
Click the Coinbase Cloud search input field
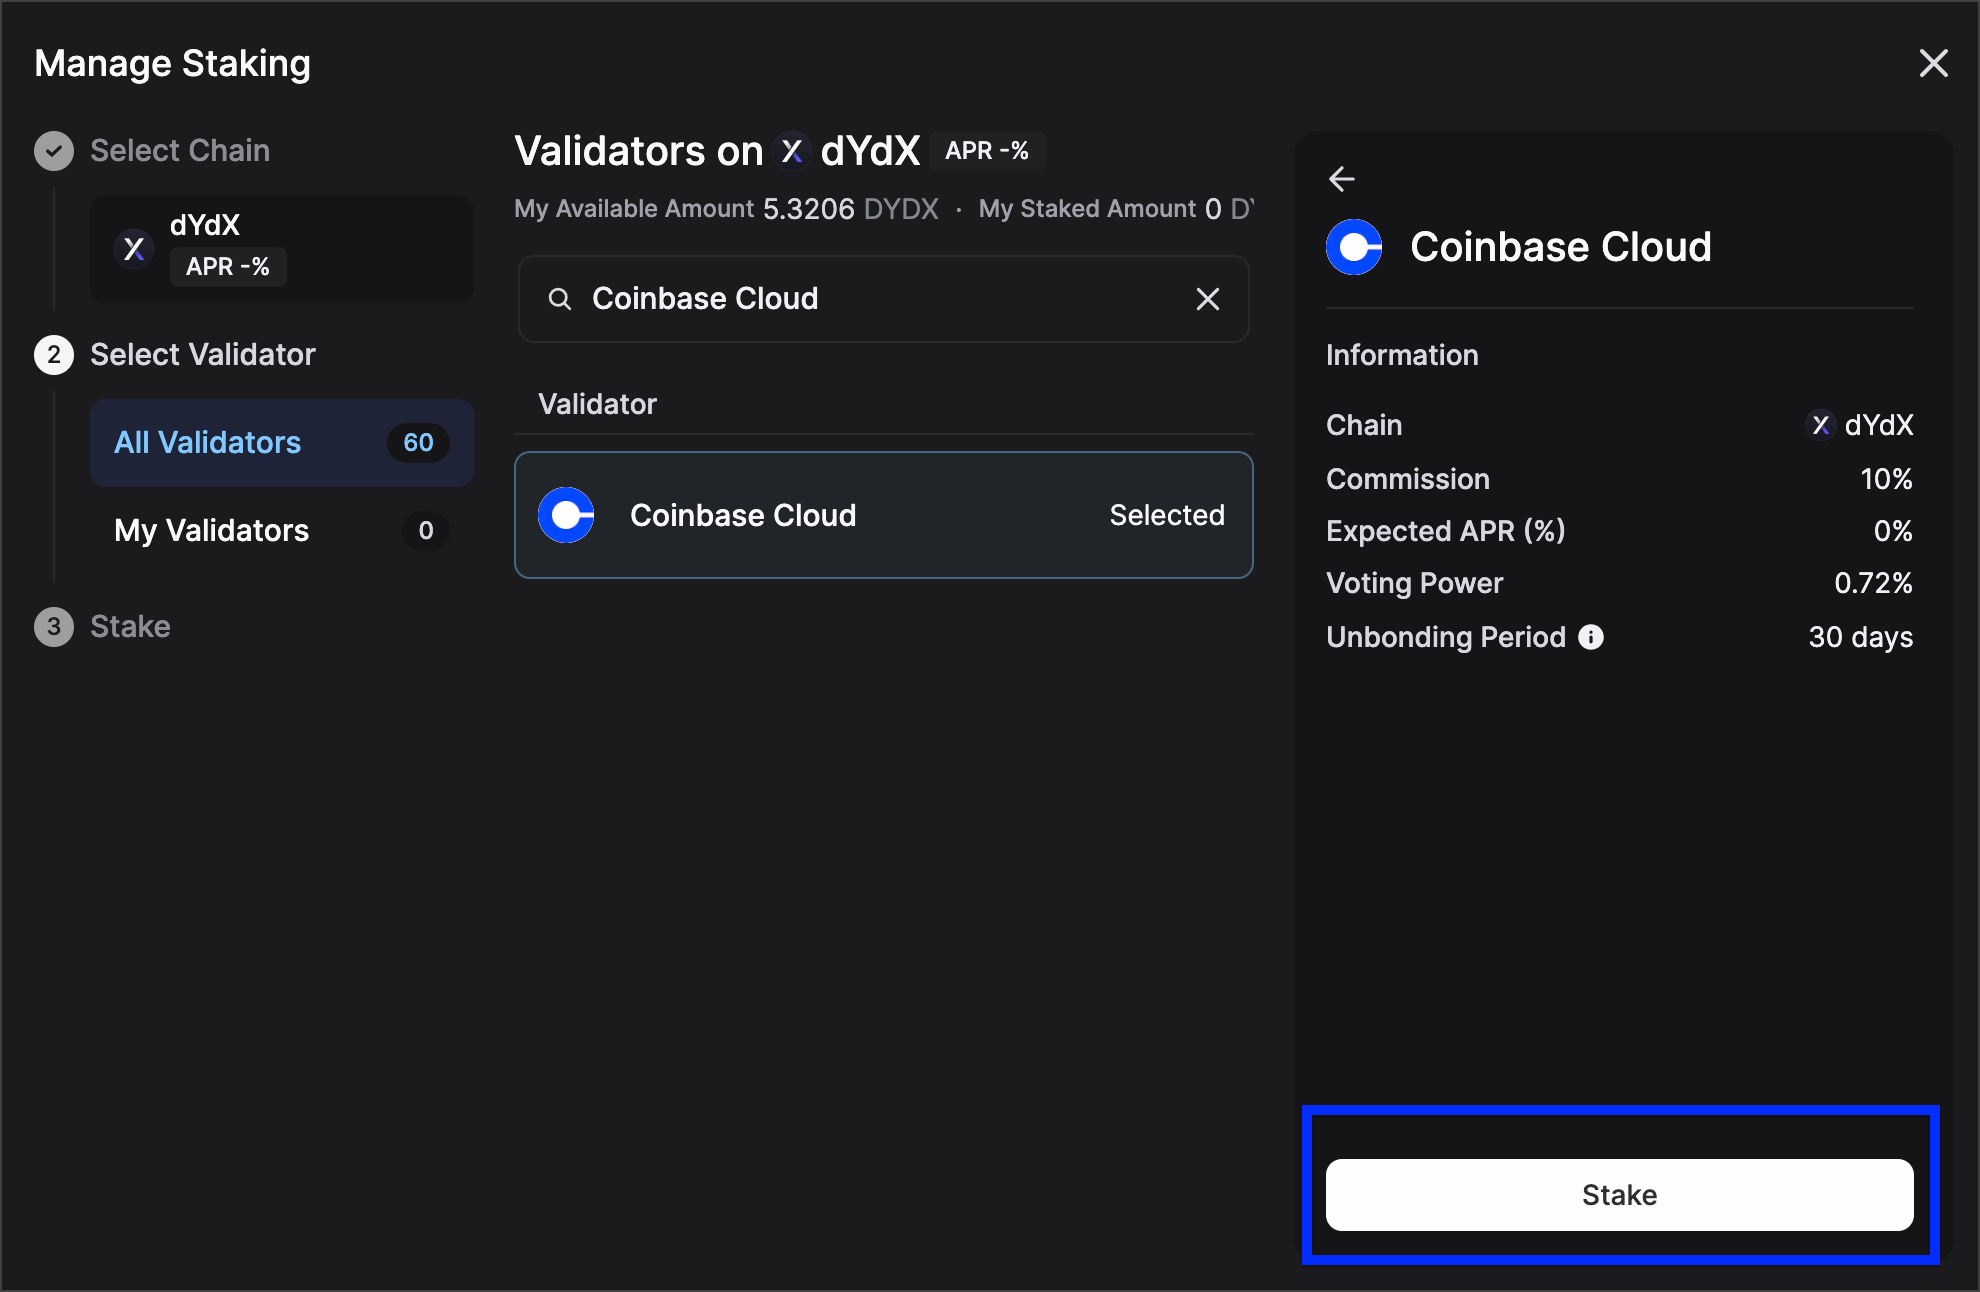pos(882,299)
